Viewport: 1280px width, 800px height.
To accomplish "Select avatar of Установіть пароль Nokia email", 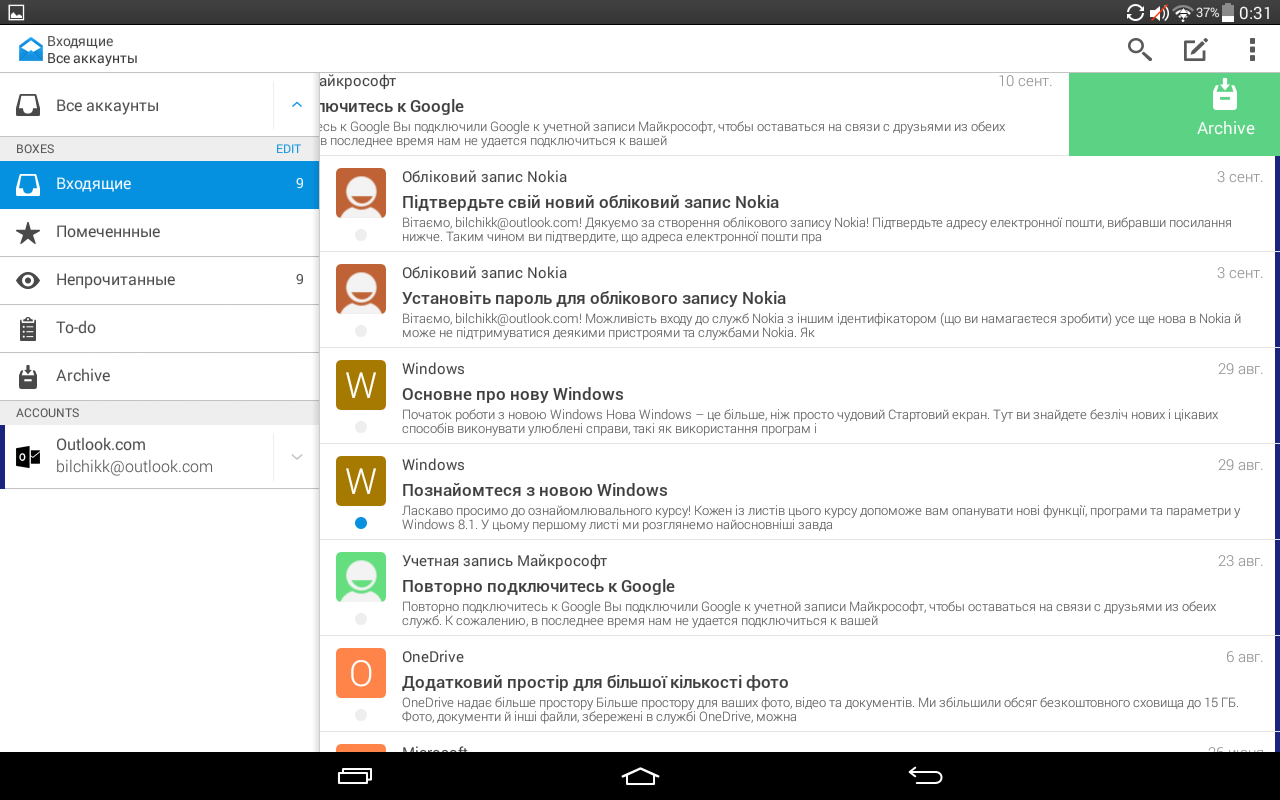I will (x=361, y=289).
